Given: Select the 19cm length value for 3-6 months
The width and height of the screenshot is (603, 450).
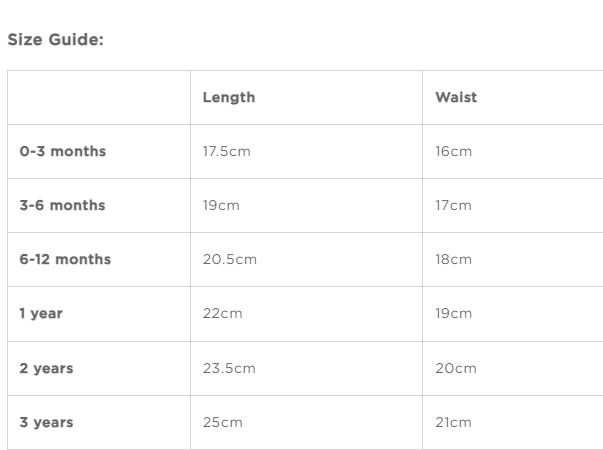Looking at the screenshot, I should point(221,205).
